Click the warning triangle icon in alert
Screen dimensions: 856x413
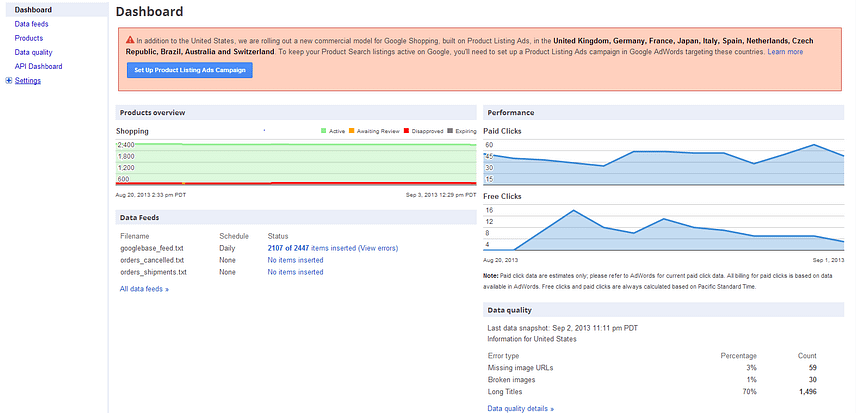[x=131, y=38]
